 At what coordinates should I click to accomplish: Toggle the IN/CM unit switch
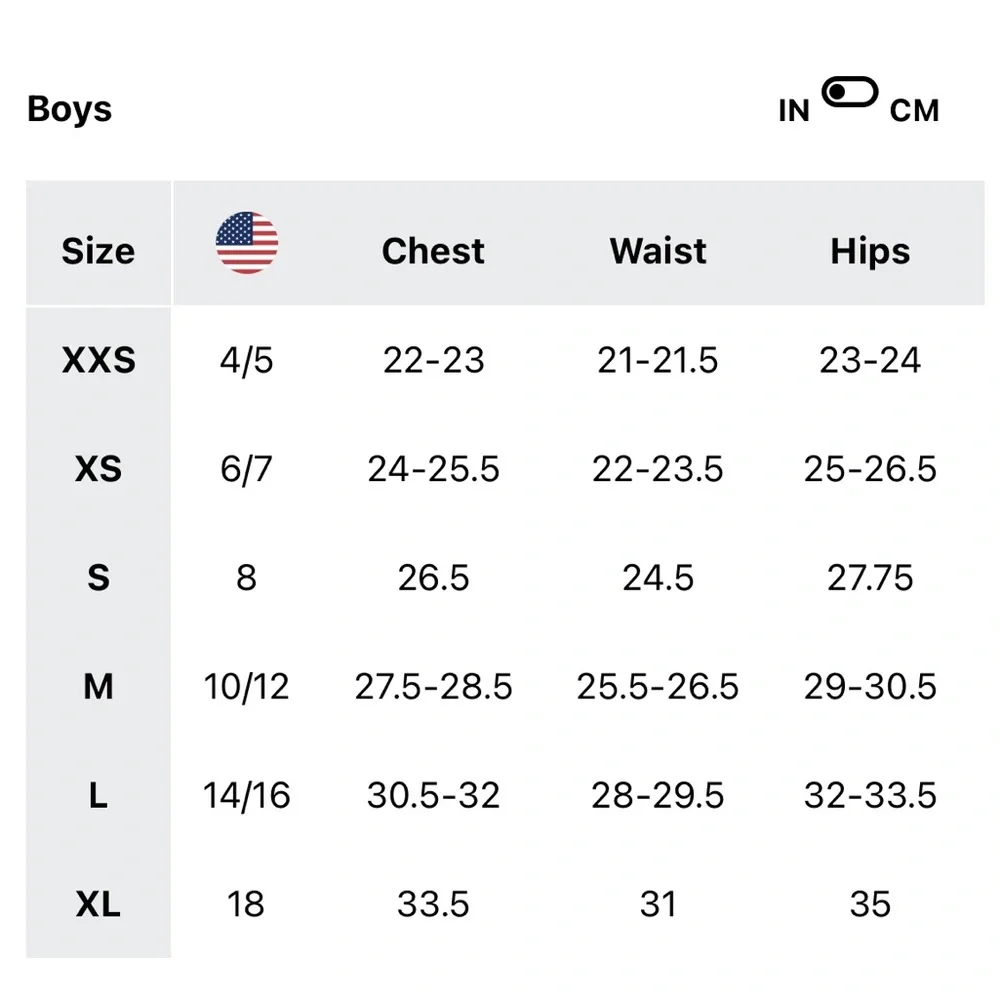tap(849, 92)
